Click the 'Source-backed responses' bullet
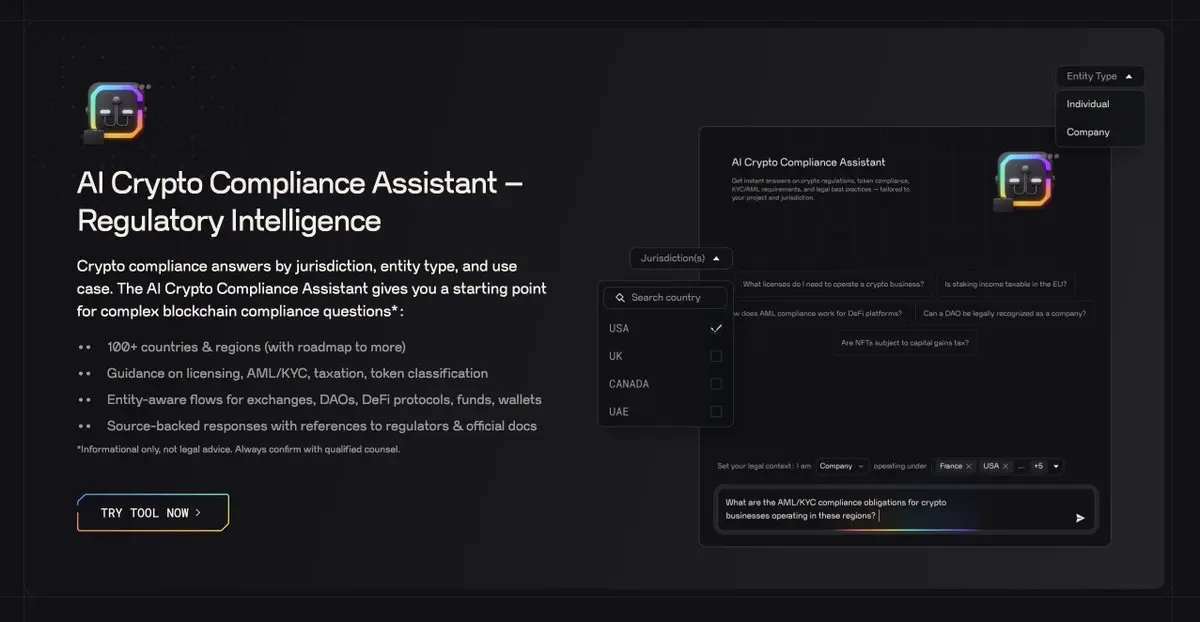This screenshot has width=1200, height=622. [x=322, y=426]
